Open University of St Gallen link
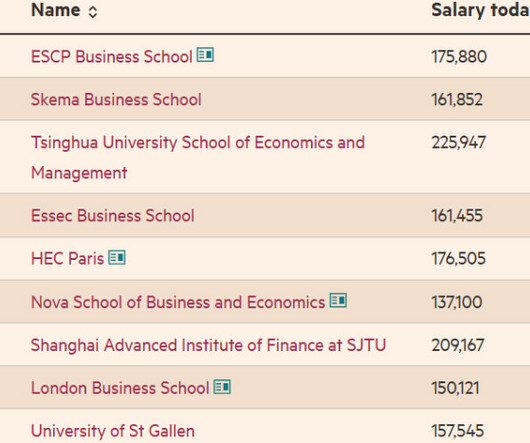 click(x=113, y=431)
